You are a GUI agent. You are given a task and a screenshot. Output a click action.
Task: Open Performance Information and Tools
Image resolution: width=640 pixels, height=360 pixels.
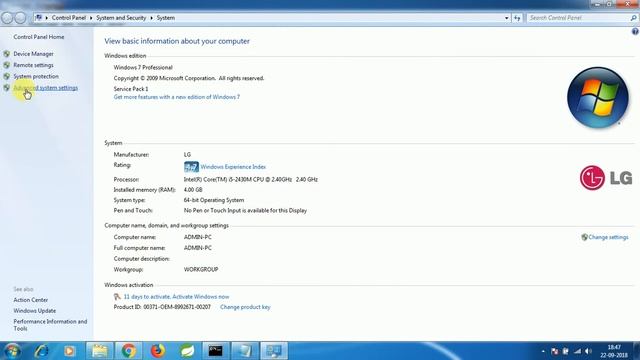[x=50, y=325]
